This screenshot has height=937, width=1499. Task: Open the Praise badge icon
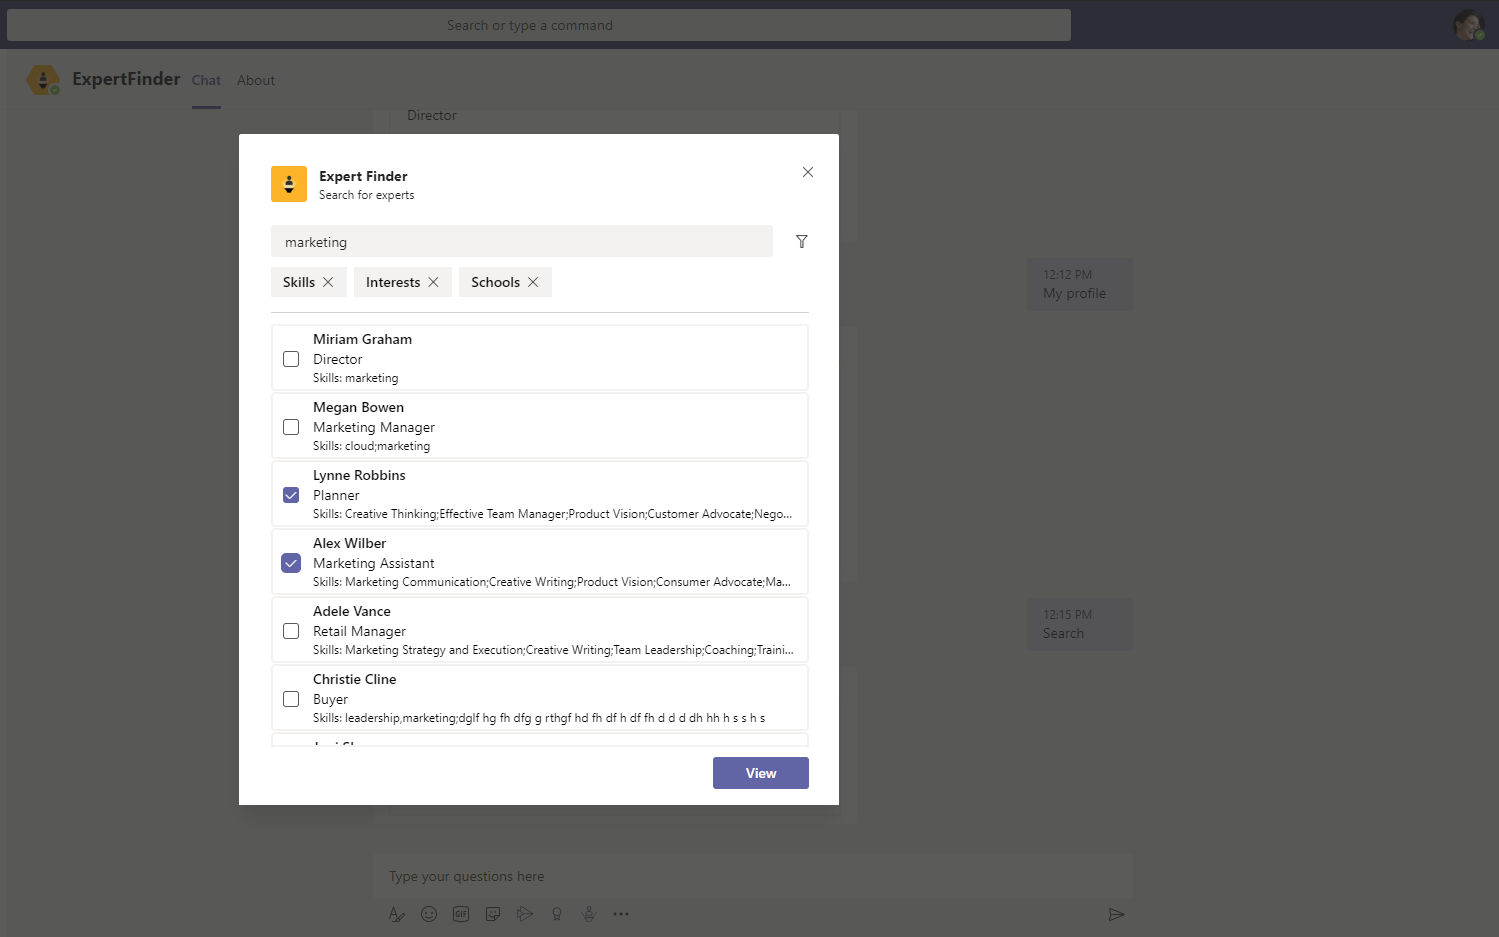pyautogui.click(x=557, y=914)
